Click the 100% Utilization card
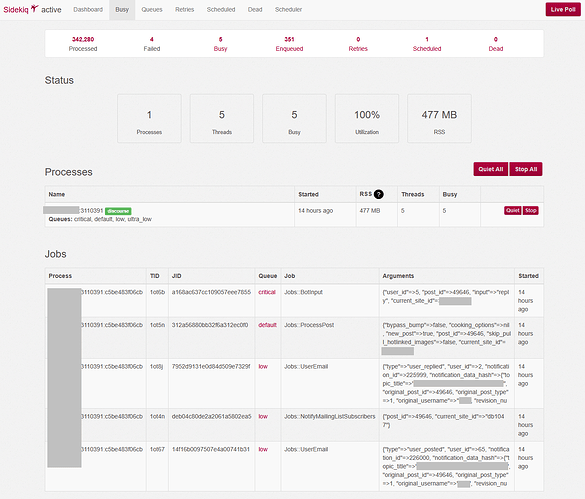 pos(367,118)
